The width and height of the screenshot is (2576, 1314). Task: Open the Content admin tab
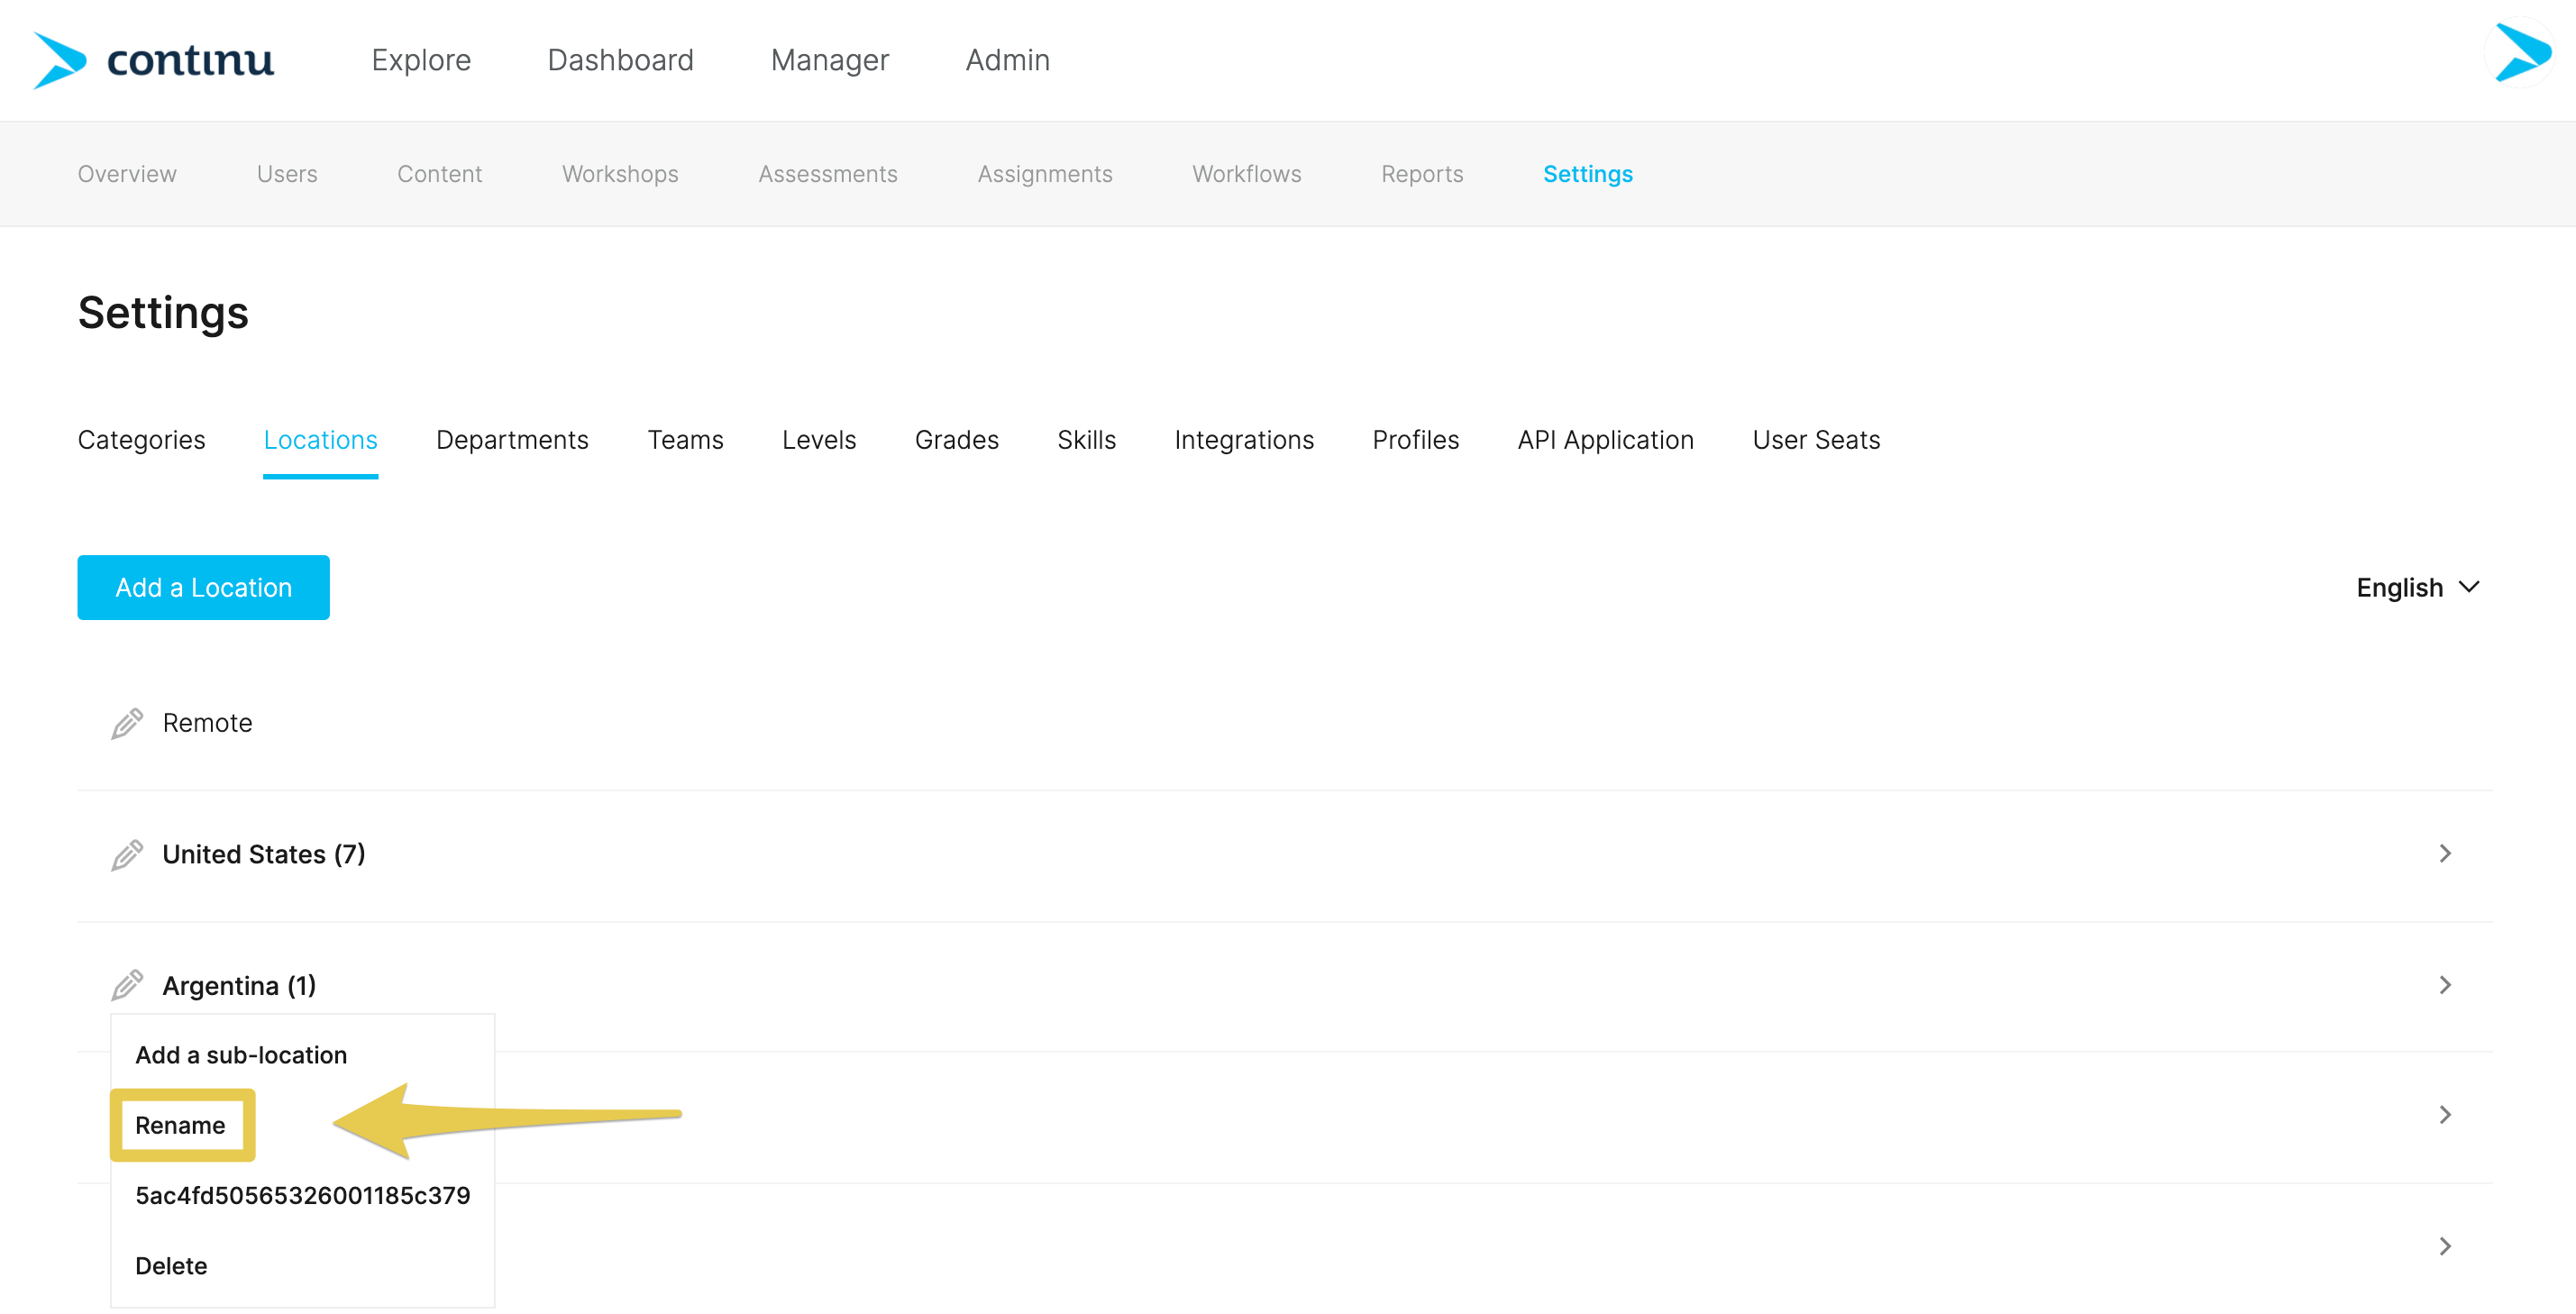(x=440, y=174)
